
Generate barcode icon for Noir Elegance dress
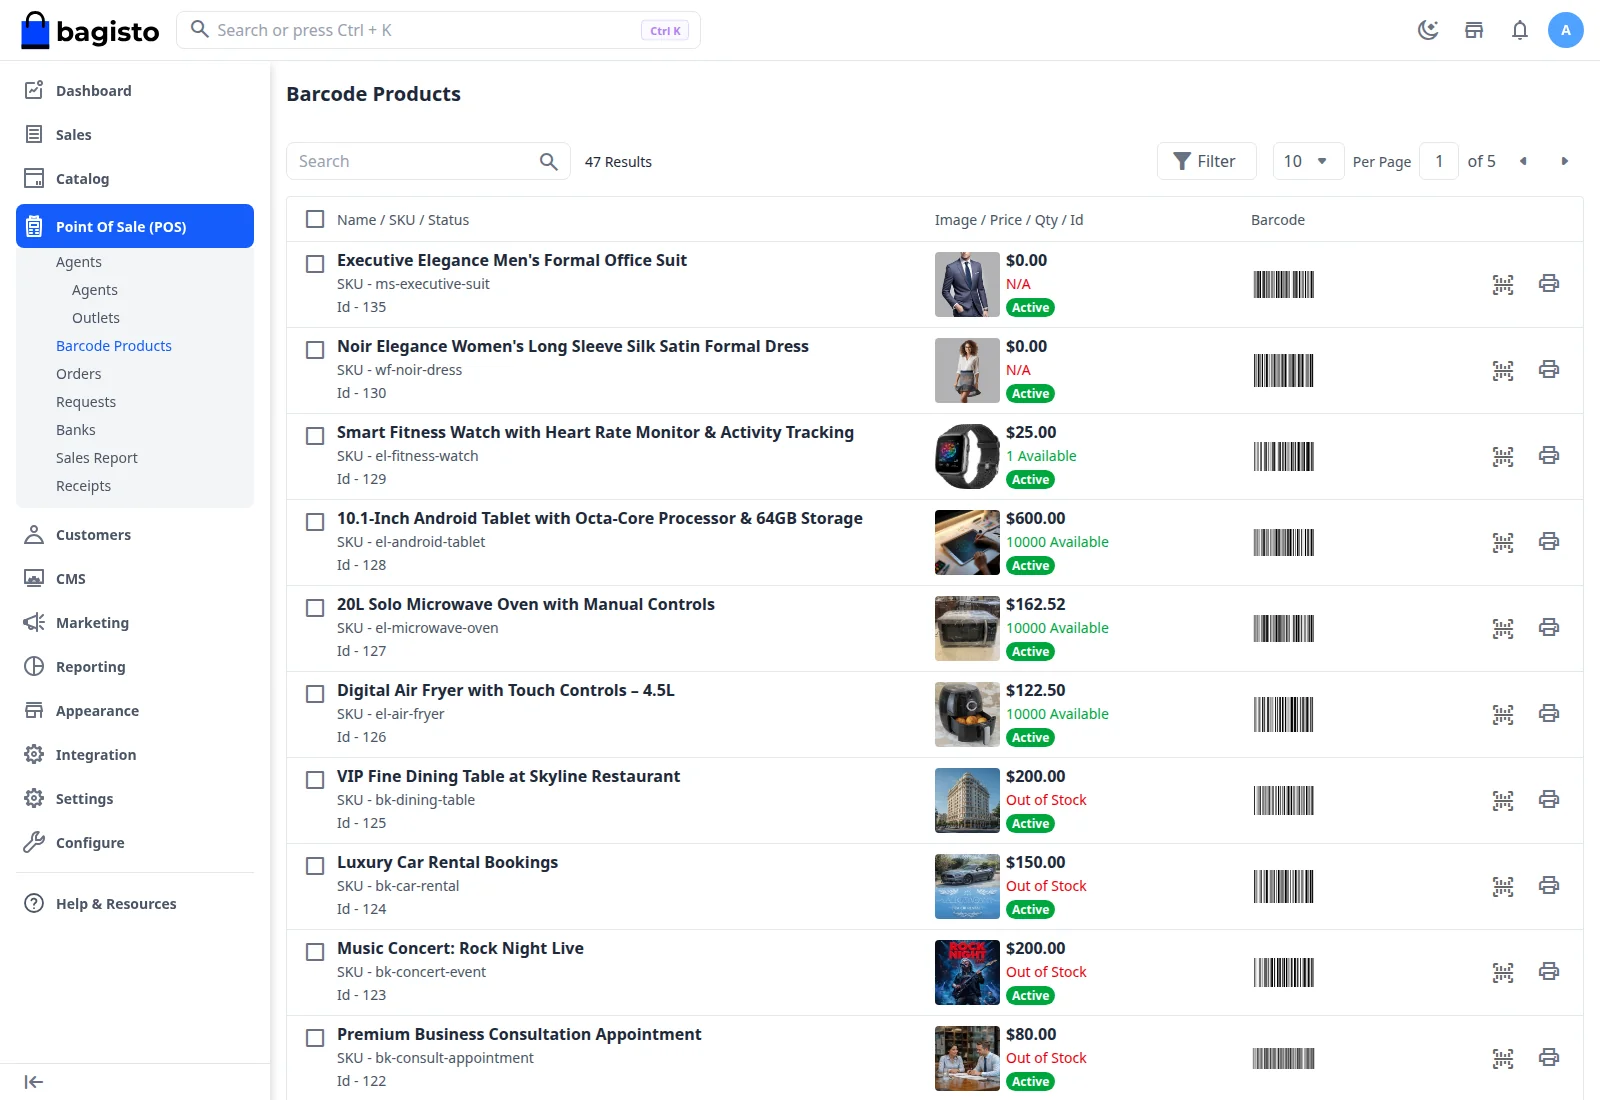tap(1503, 370)
